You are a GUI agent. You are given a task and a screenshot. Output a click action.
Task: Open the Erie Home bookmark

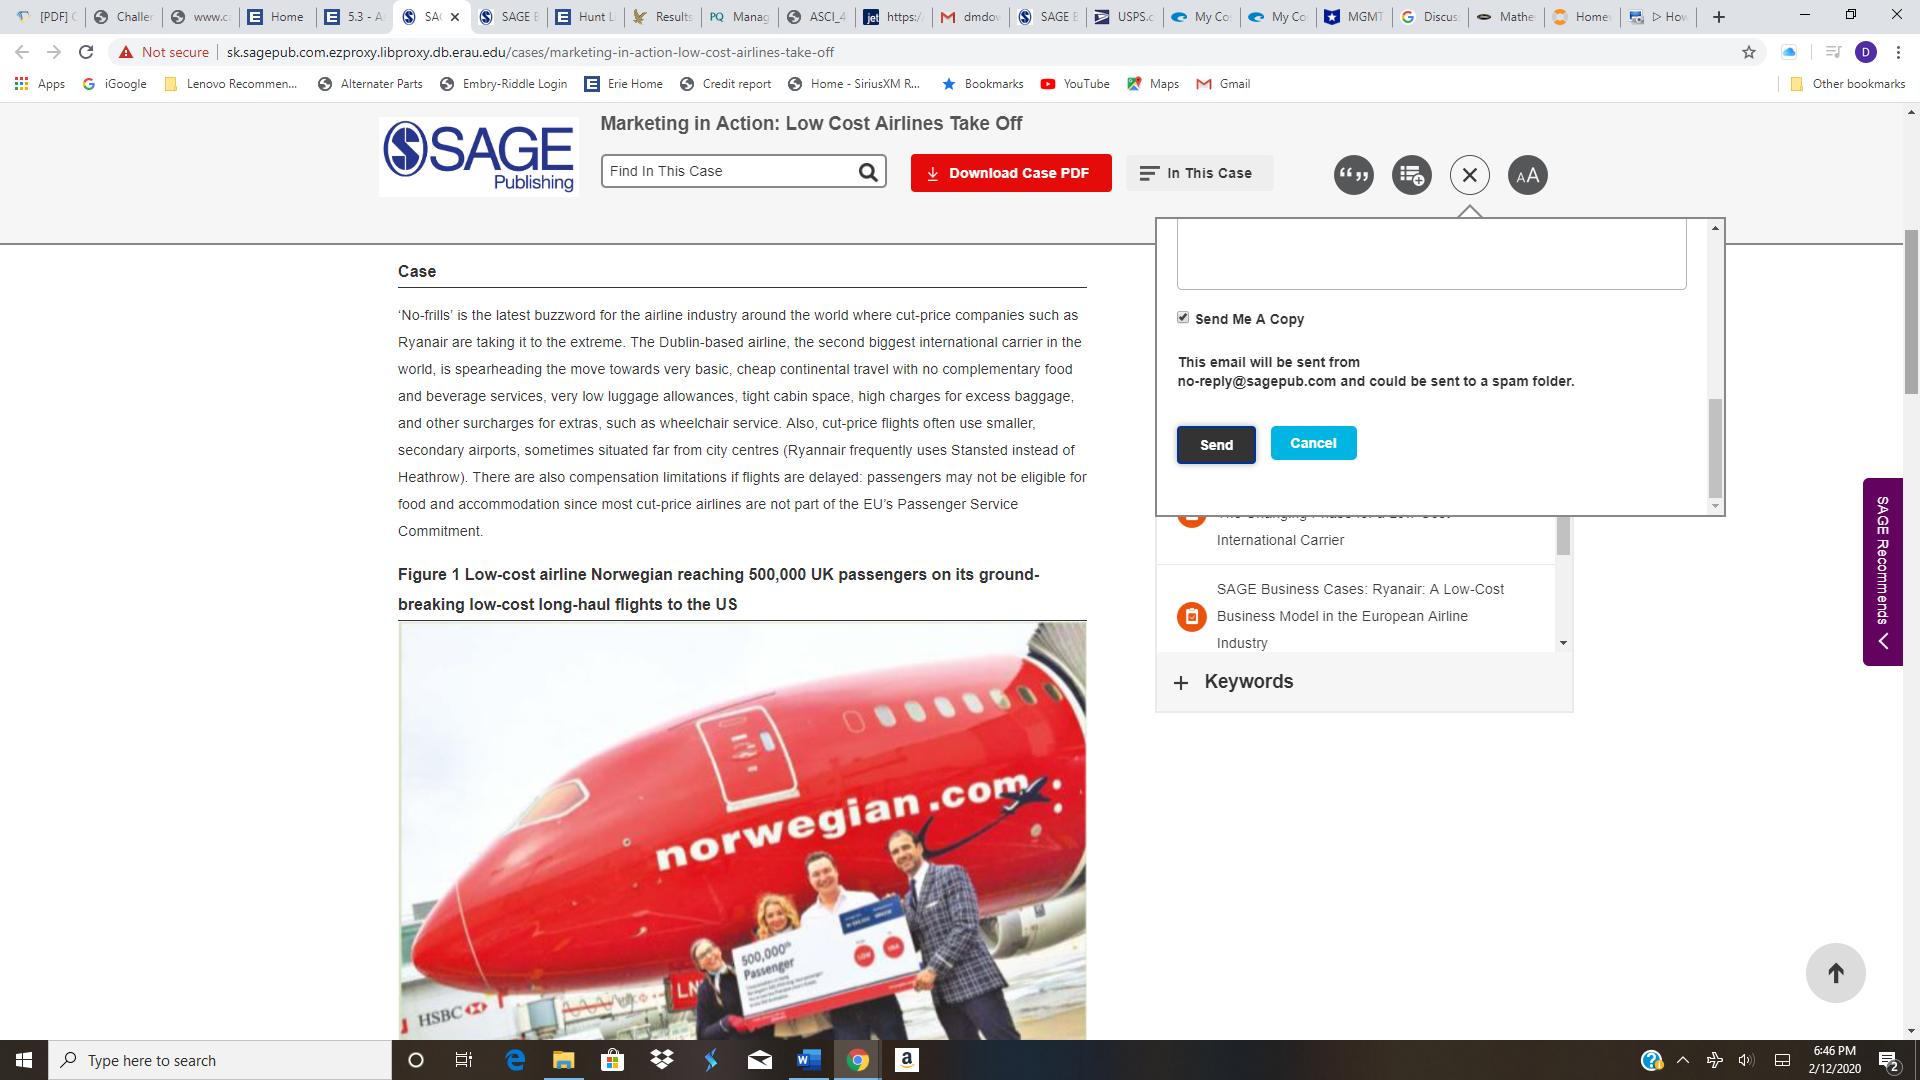coord(624,84)
